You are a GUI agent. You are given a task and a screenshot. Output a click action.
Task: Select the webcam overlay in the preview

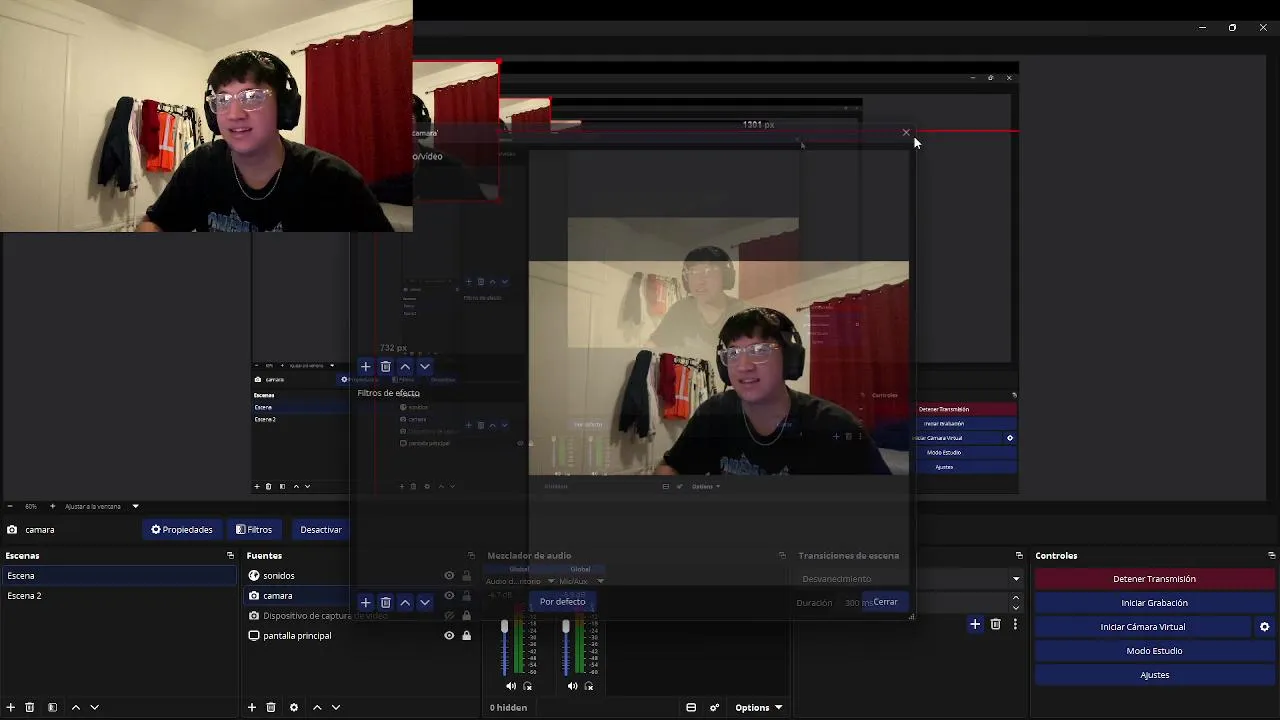[206, 116]
